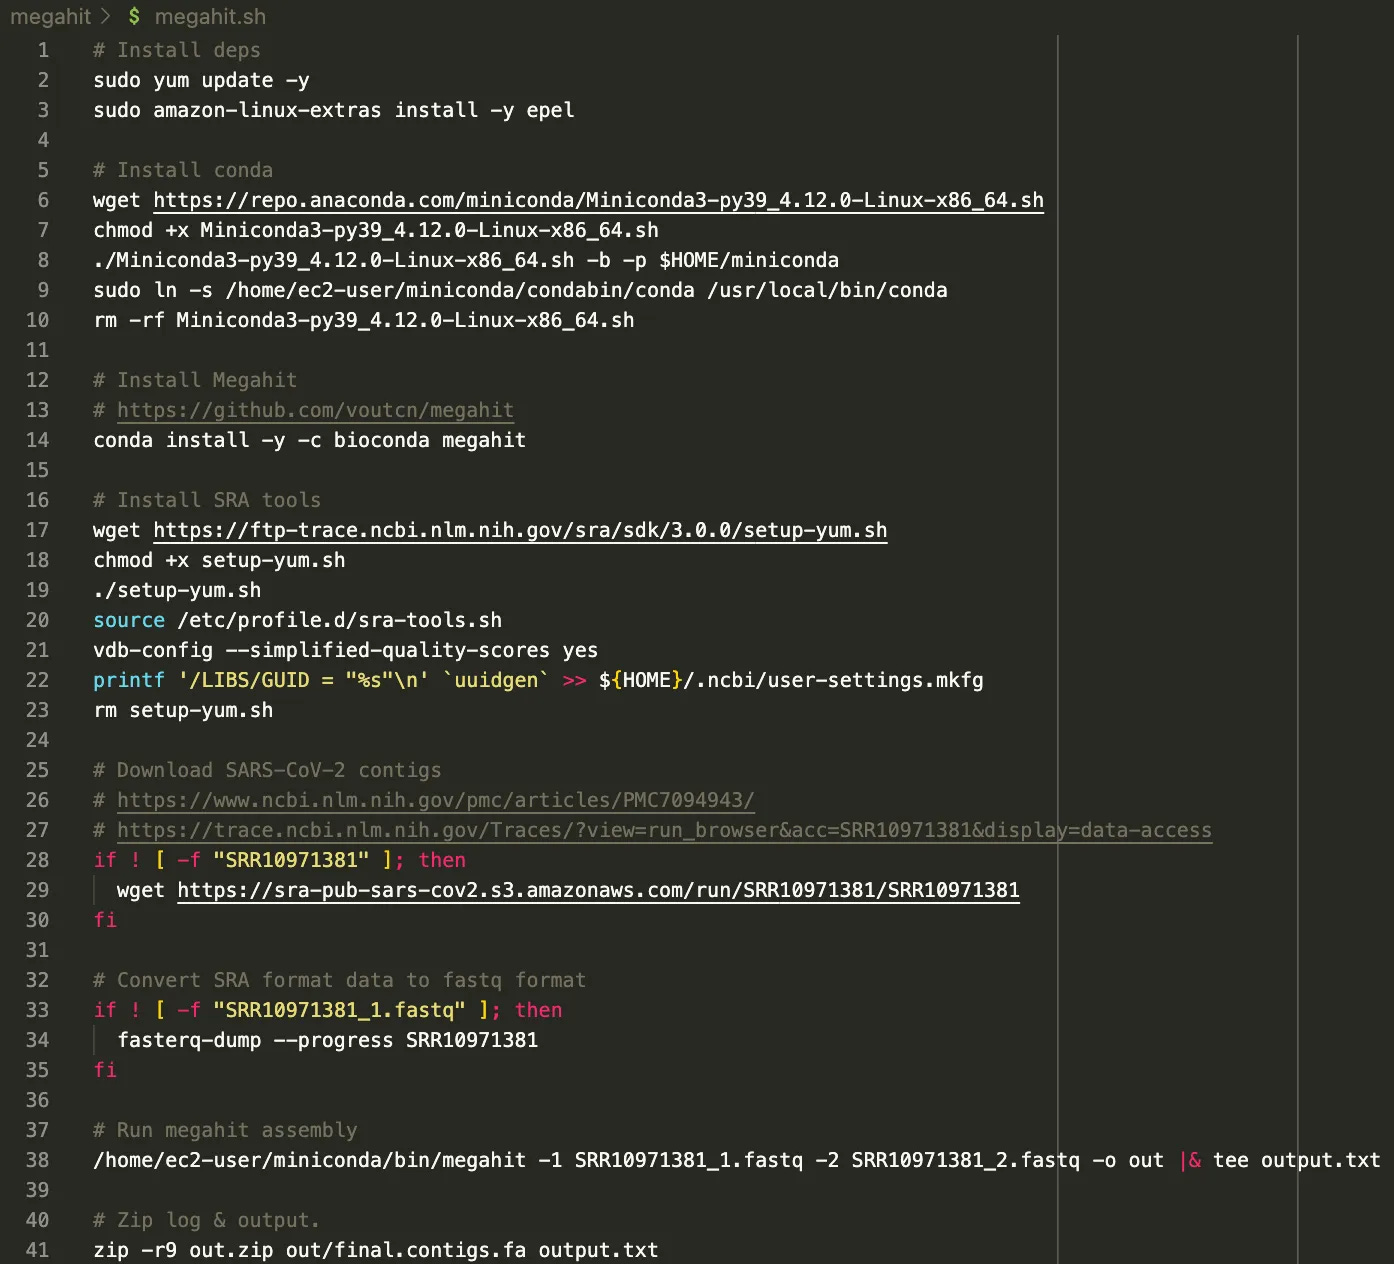Click the '# Install deps' comment
Viewport: 1394px width, 1264px height.
tap(177, 50)
